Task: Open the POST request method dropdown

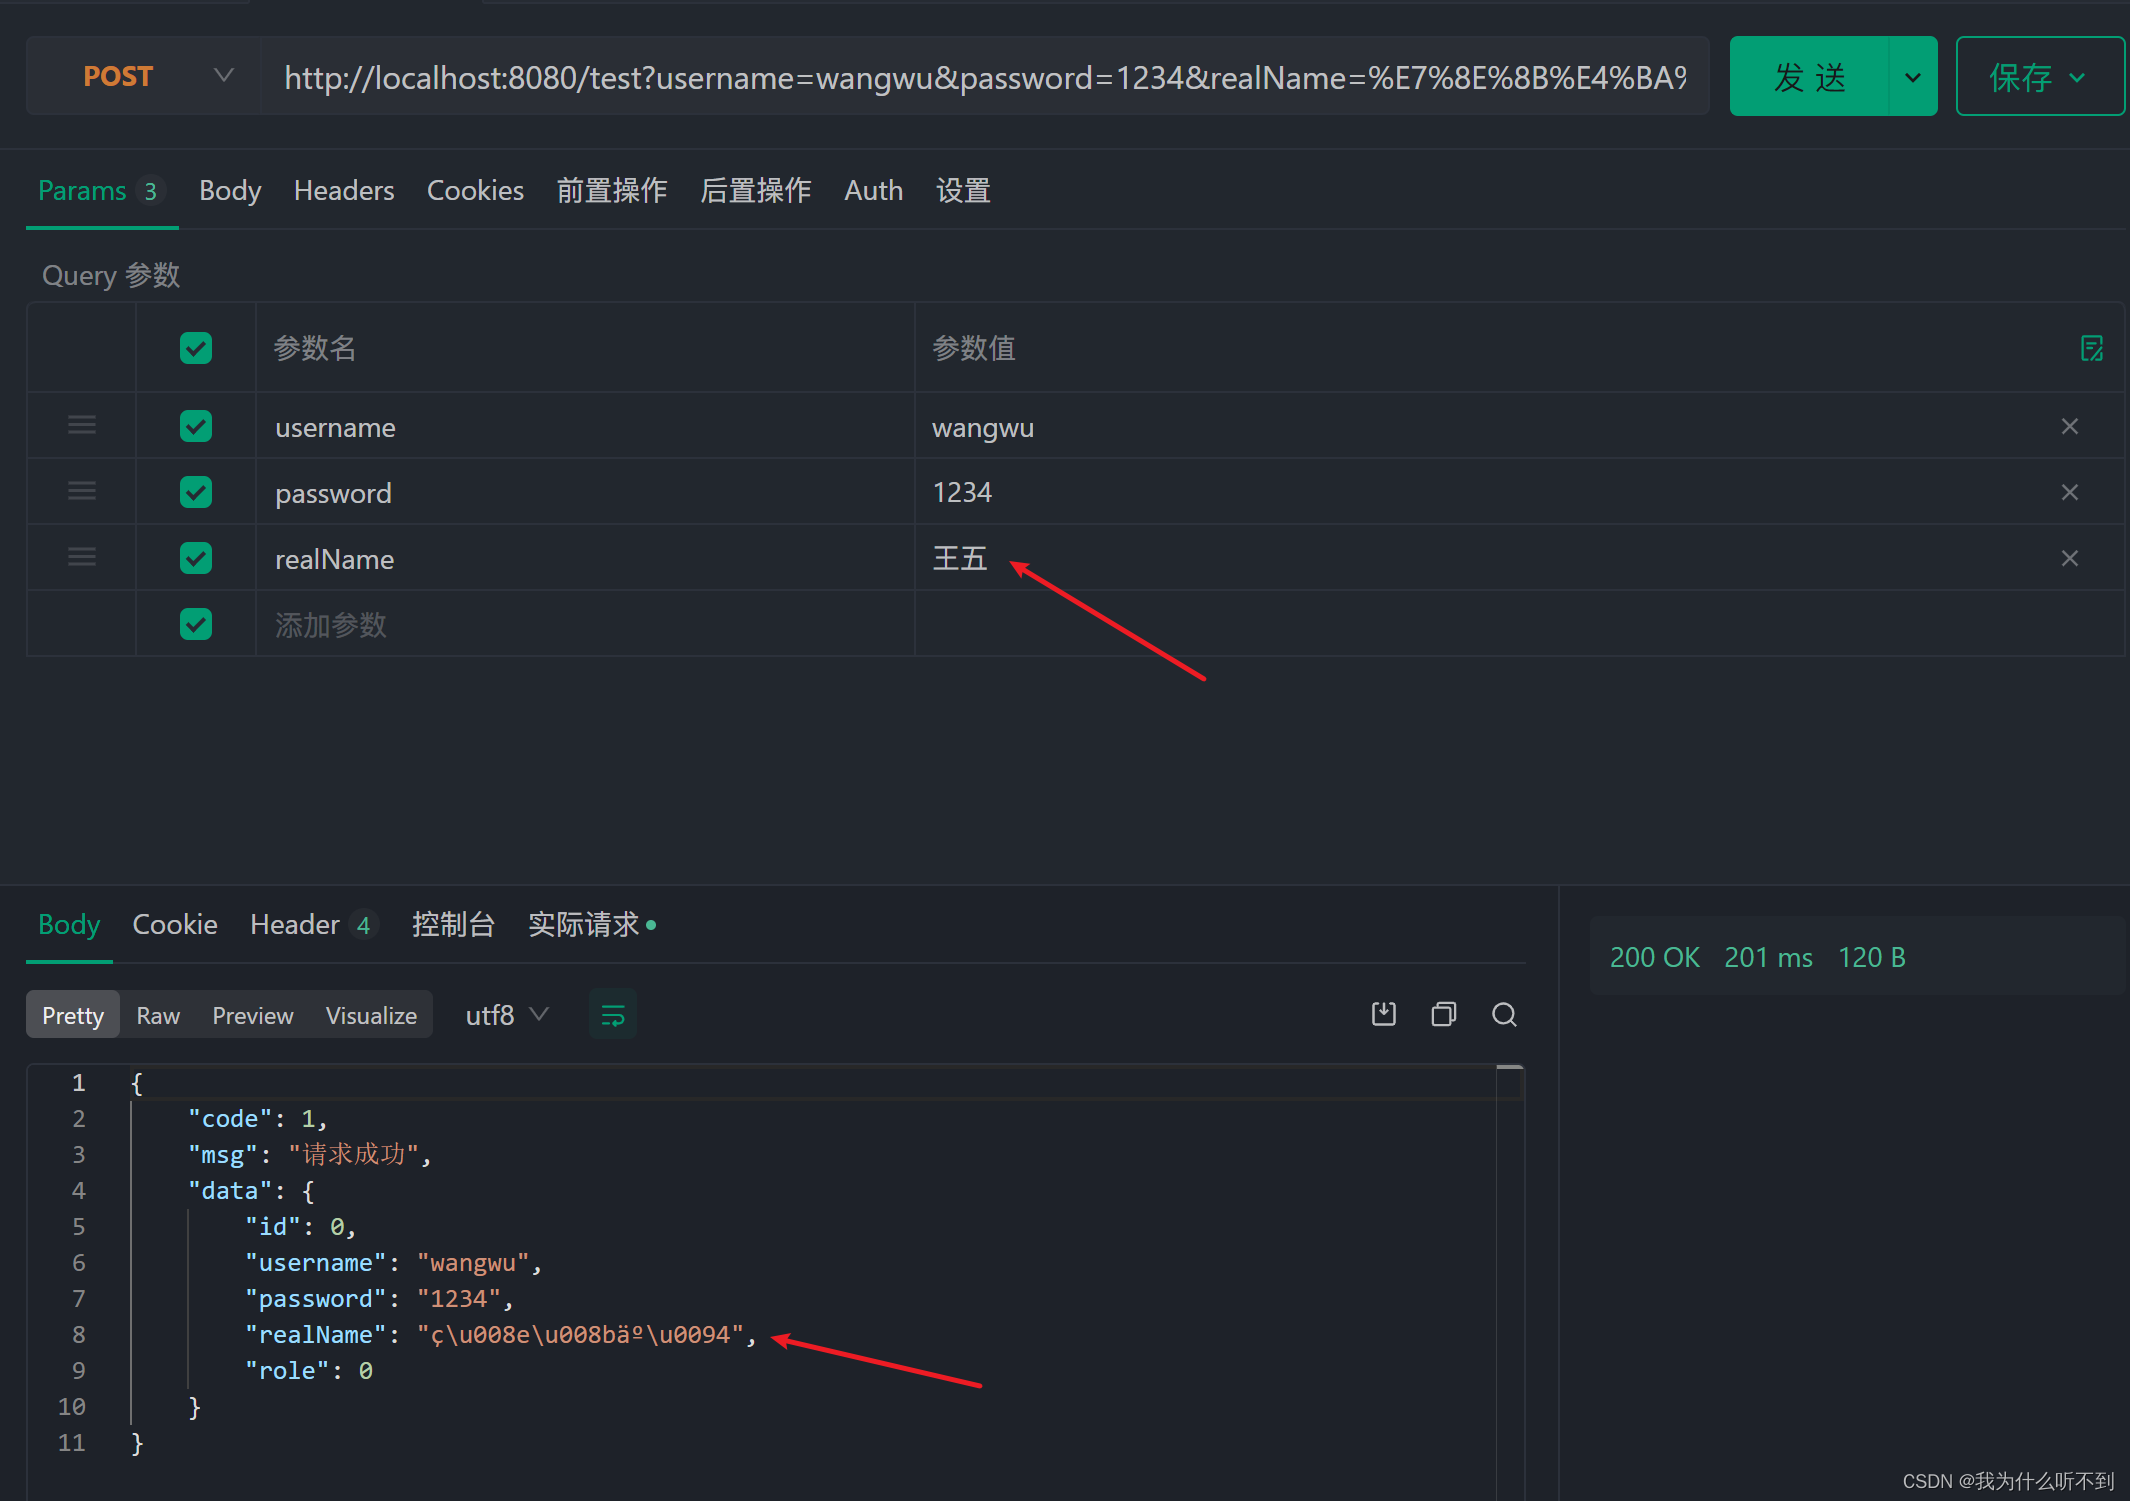Action: tap(224, 75)
